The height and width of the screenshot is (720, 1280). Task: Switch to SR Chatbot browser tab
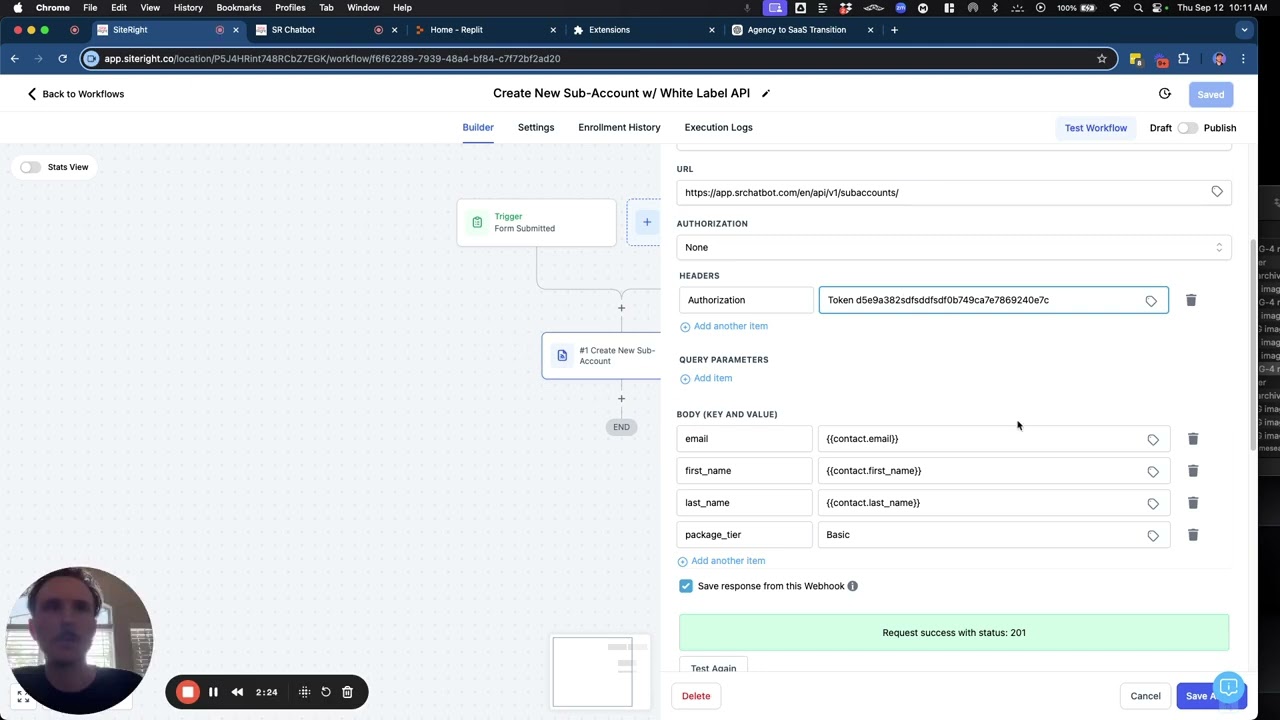(325, 30)
